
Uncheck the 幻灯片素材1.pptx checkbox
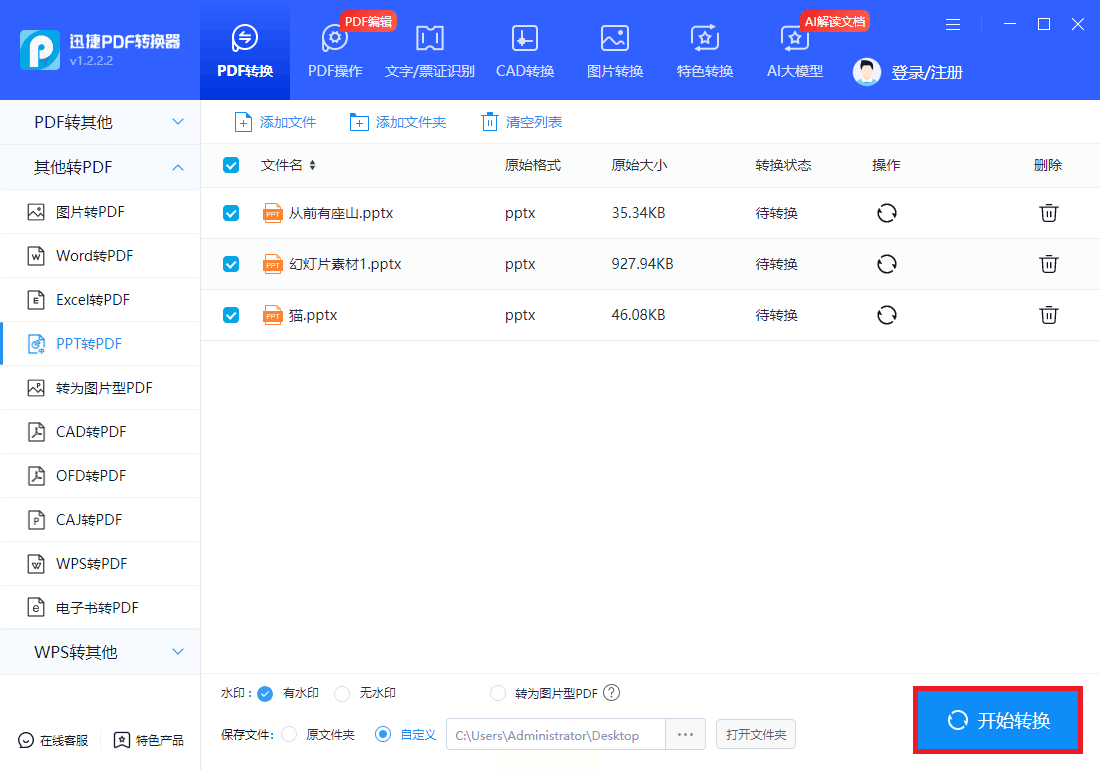click(x=231, y=264)
